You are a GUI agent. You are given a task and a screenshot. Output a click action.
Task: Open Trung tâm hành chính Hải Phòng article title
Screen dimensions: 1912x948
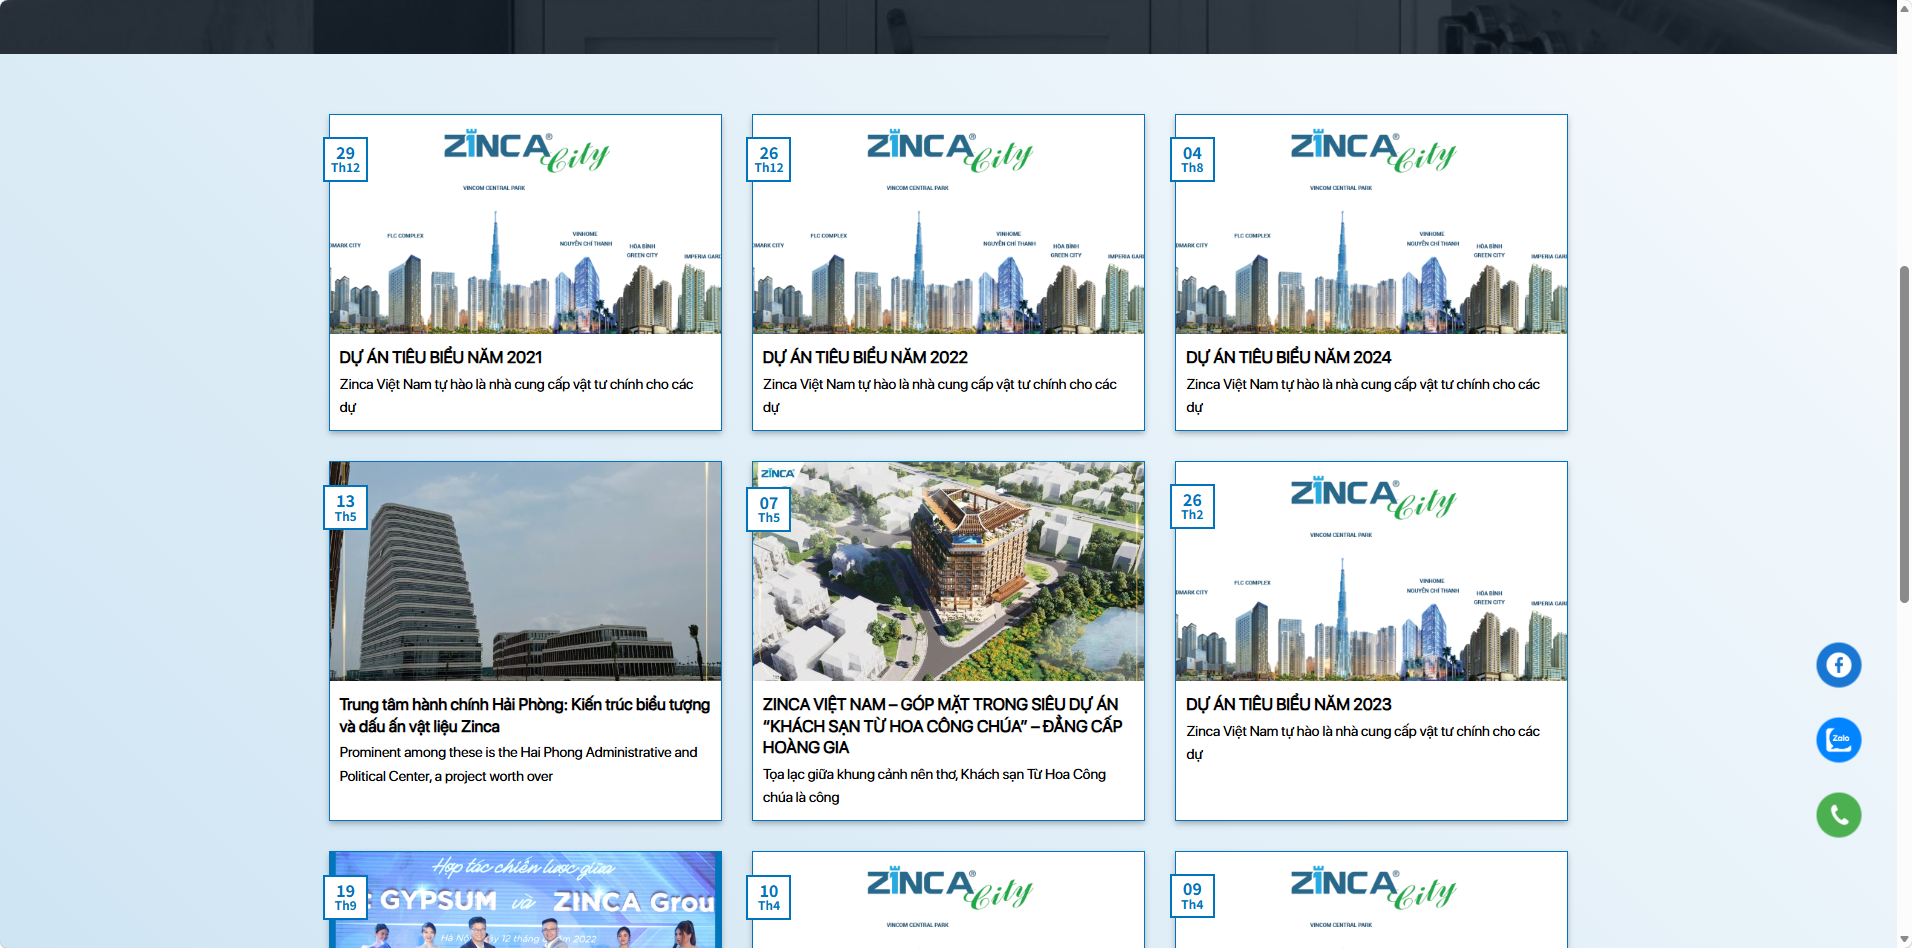[x=524, y=715]
